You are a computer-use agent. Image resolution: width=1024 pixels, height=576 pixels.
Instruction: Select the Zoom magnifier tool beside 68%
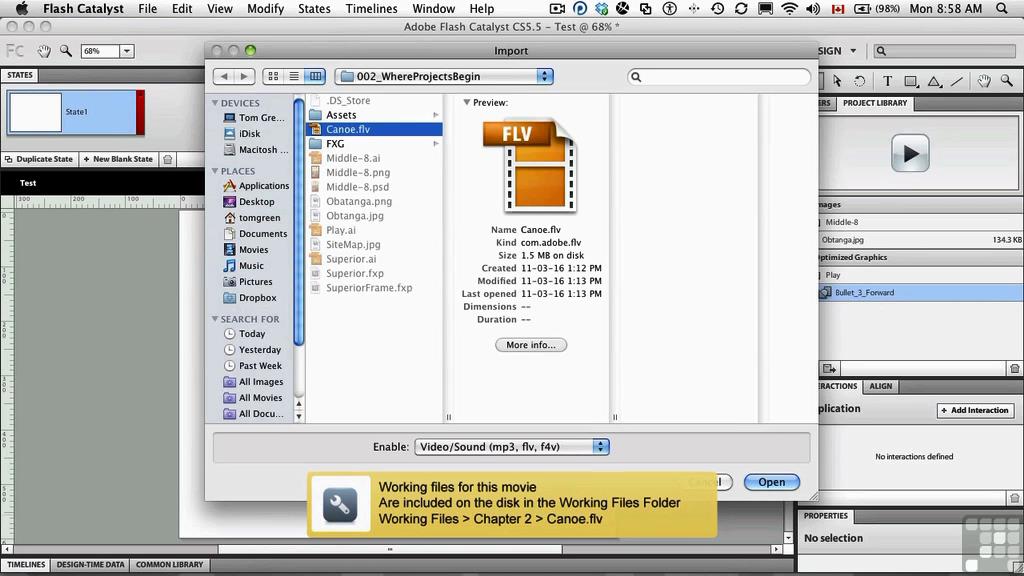tap(66, 51)
